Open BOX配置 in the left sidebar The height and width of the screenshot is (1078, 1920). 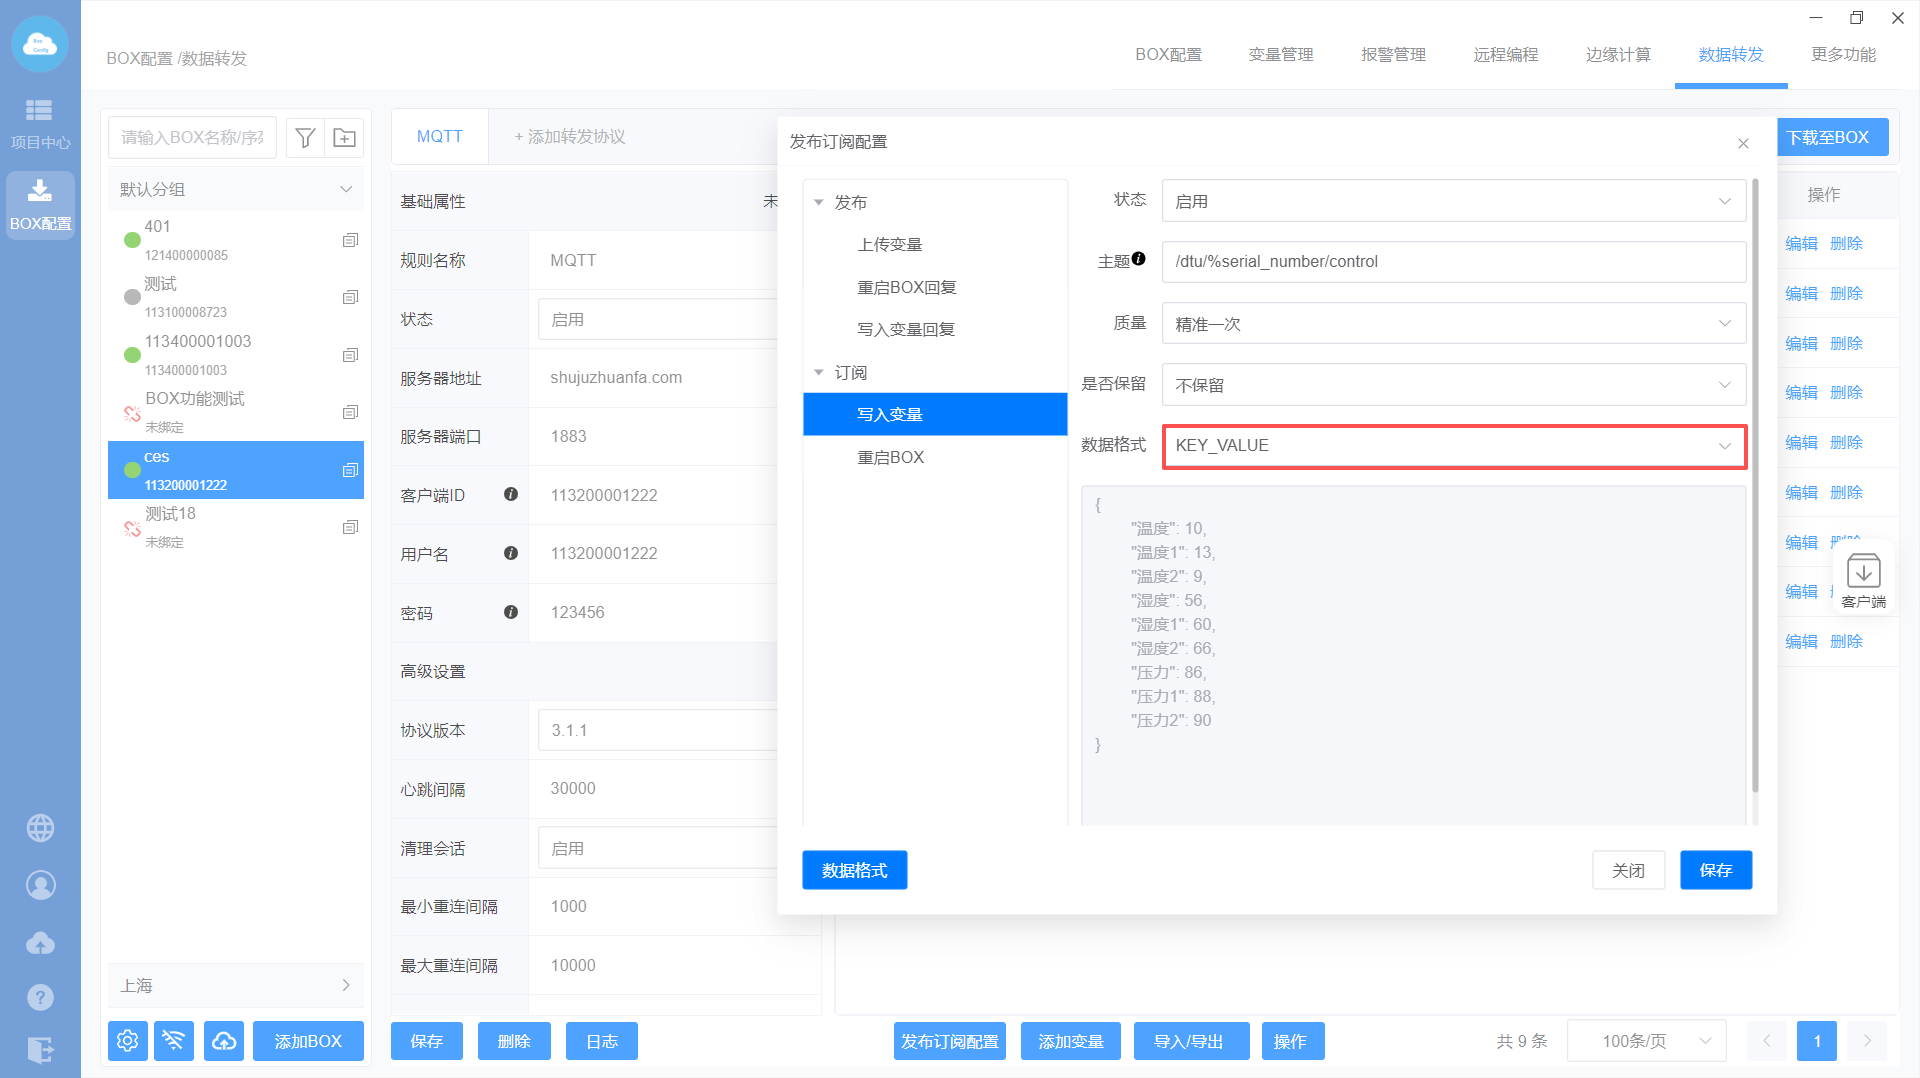[x=40, y=205]
